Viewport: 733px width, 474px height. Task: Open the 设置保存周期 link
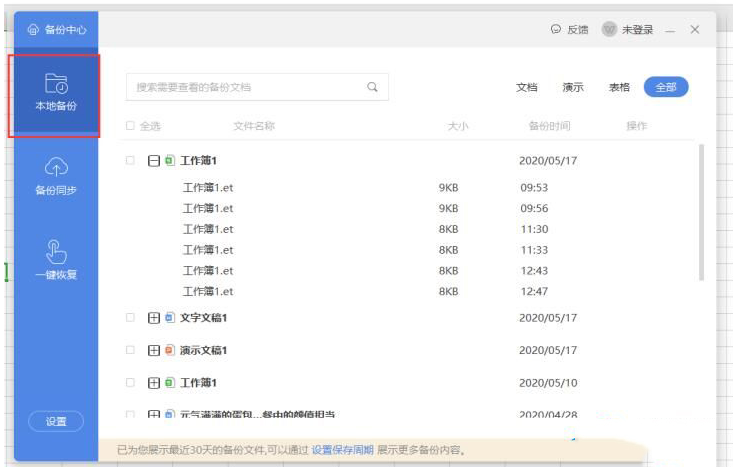point(342,450)
